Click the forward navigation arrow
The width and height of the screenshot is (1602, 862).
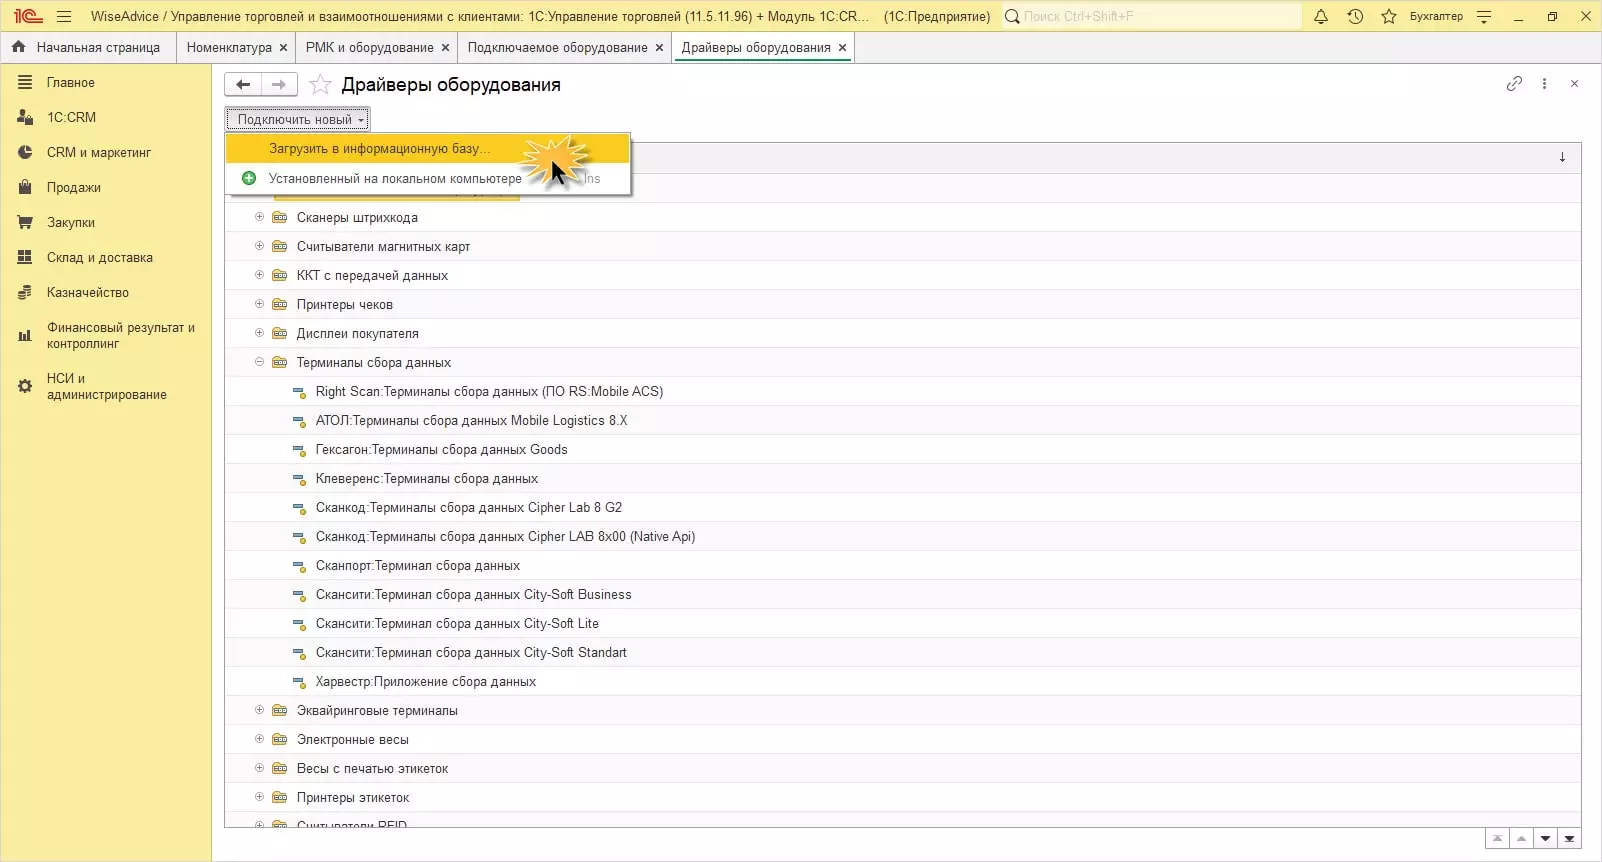(x=279, y=85)
